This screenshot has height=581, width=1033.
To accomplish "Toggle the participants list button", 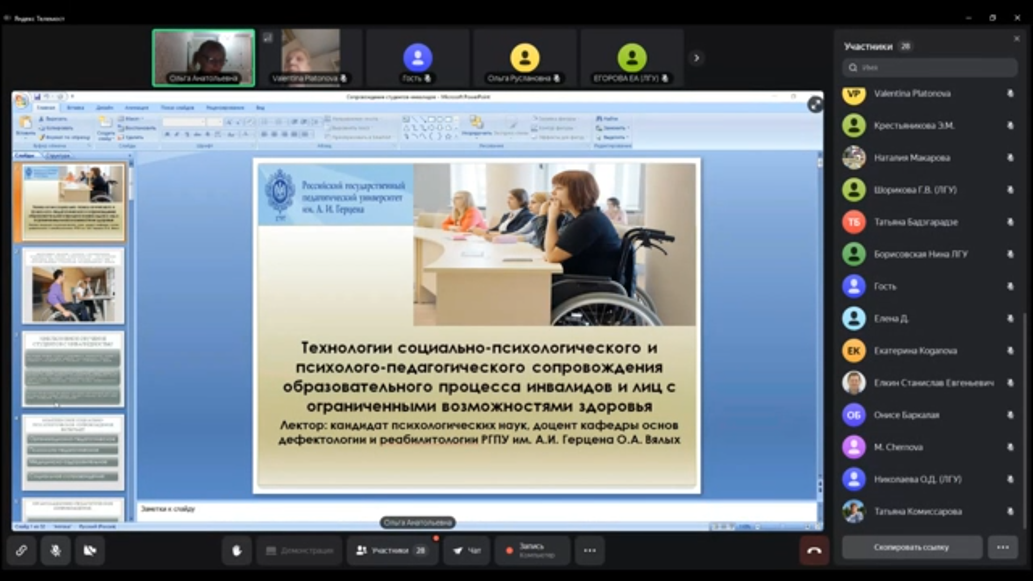I will click(391, 550).
